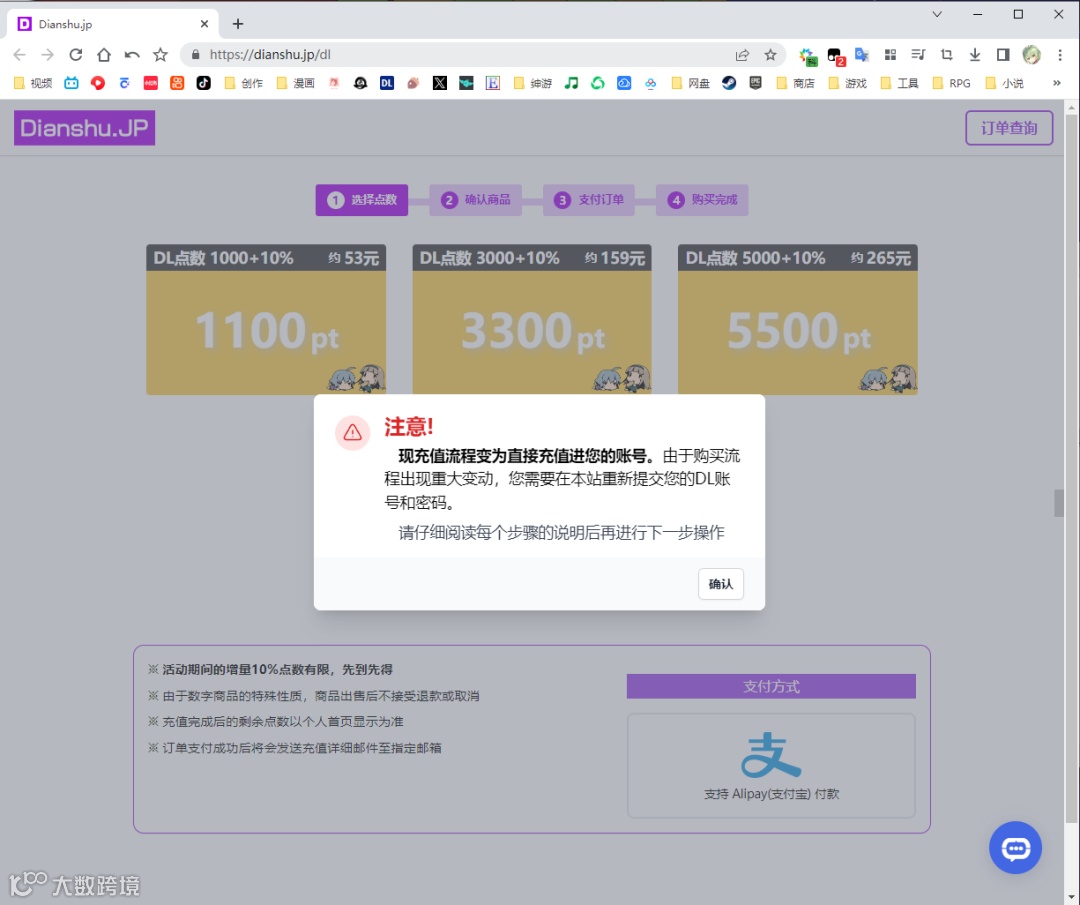This screenshot has width=1080, height=905.
Task: Open the tab search chevron in title bar
Action: pos(937,14)
